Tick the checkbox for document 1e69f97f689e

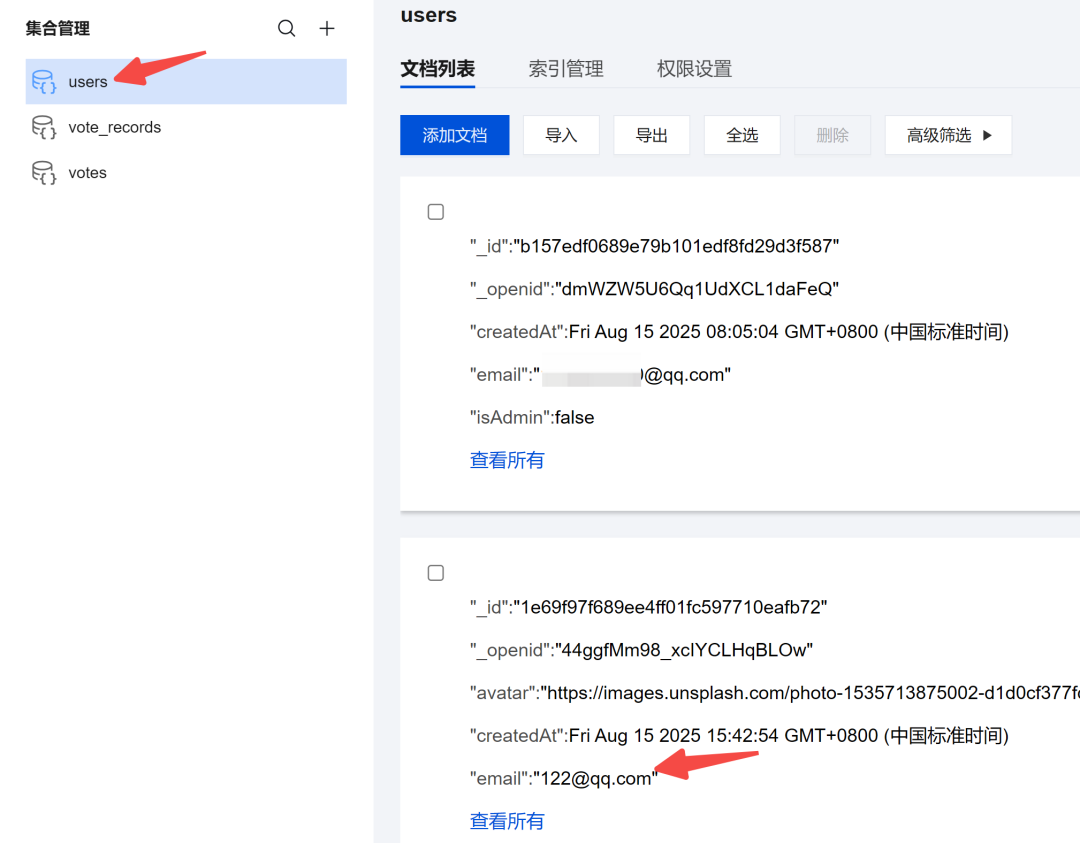pos(436,573)
